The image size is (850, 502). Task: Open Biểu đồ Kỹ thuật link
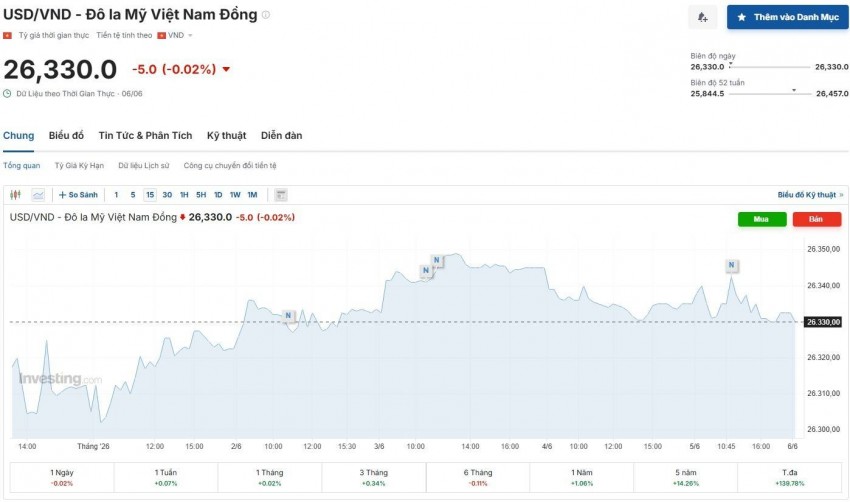810,195
